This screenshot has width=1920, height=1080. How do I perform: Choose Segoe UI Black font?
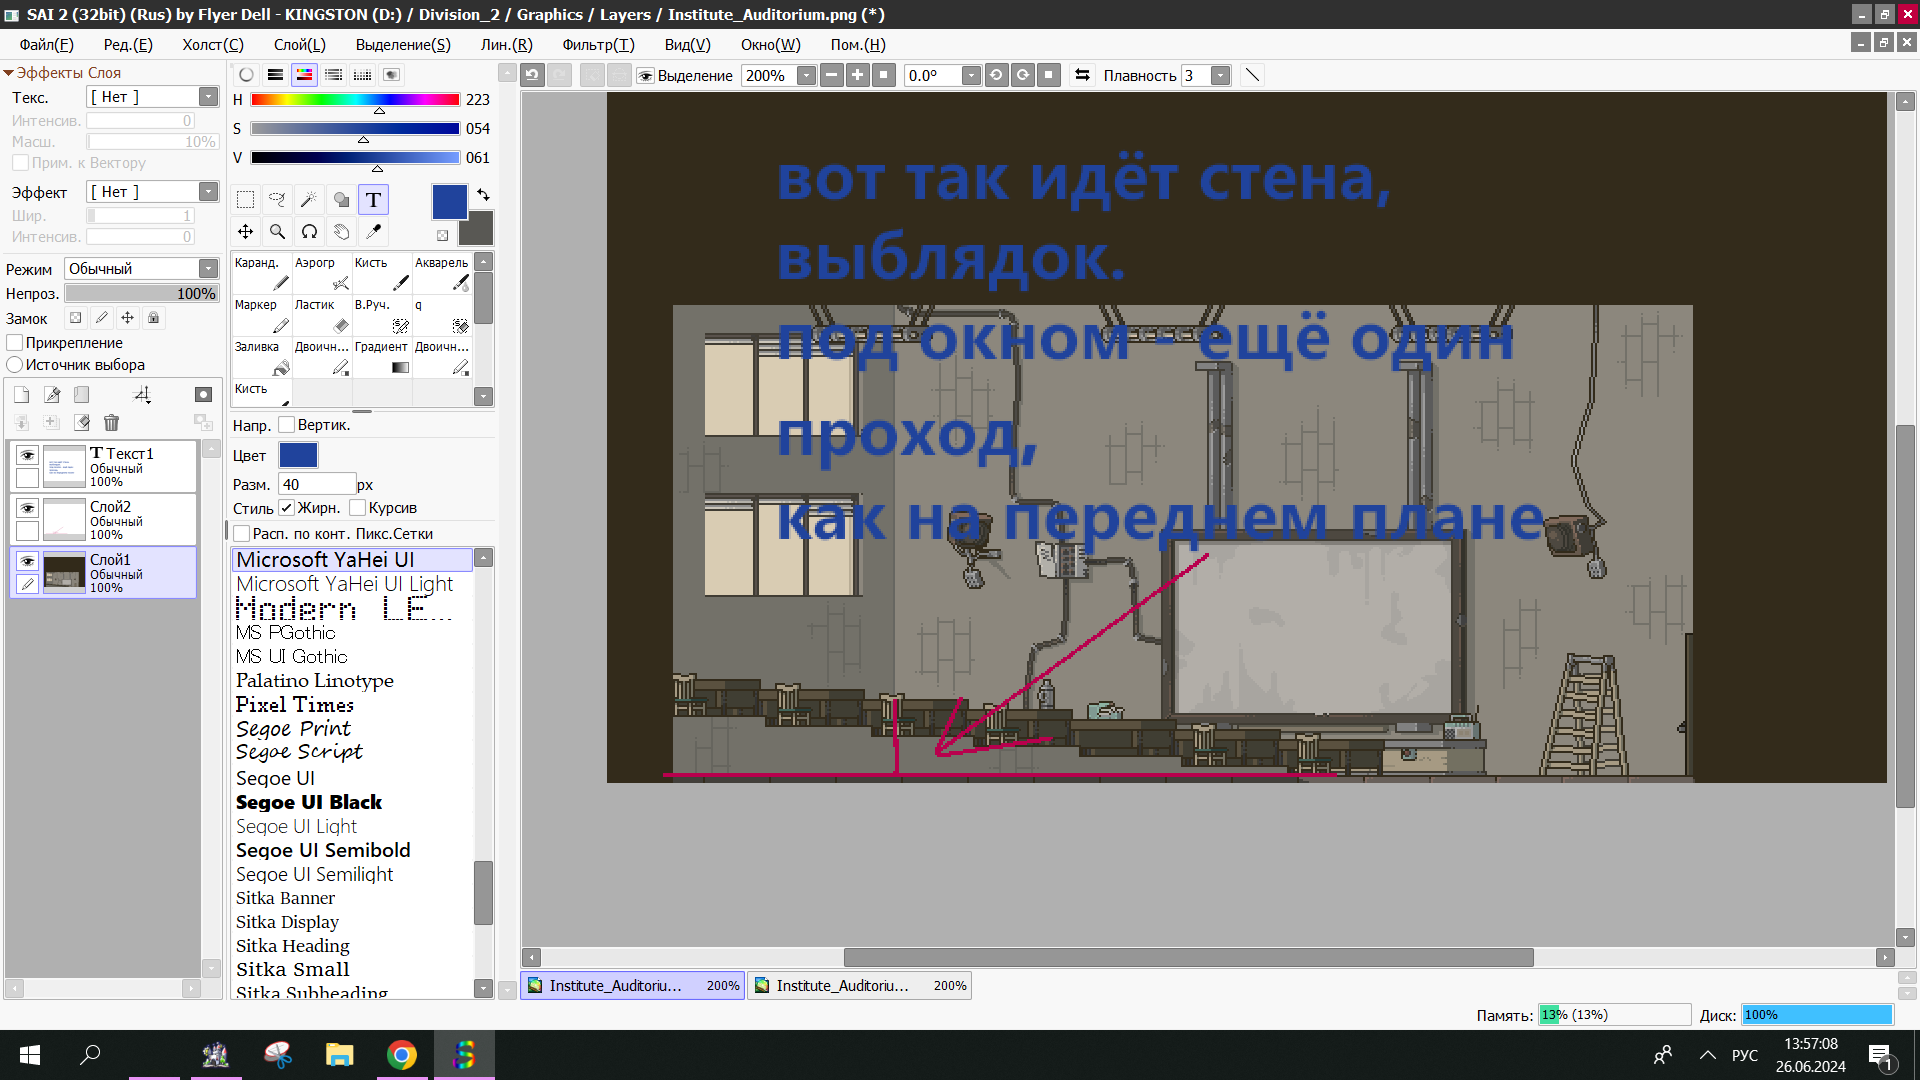[309, 802]
